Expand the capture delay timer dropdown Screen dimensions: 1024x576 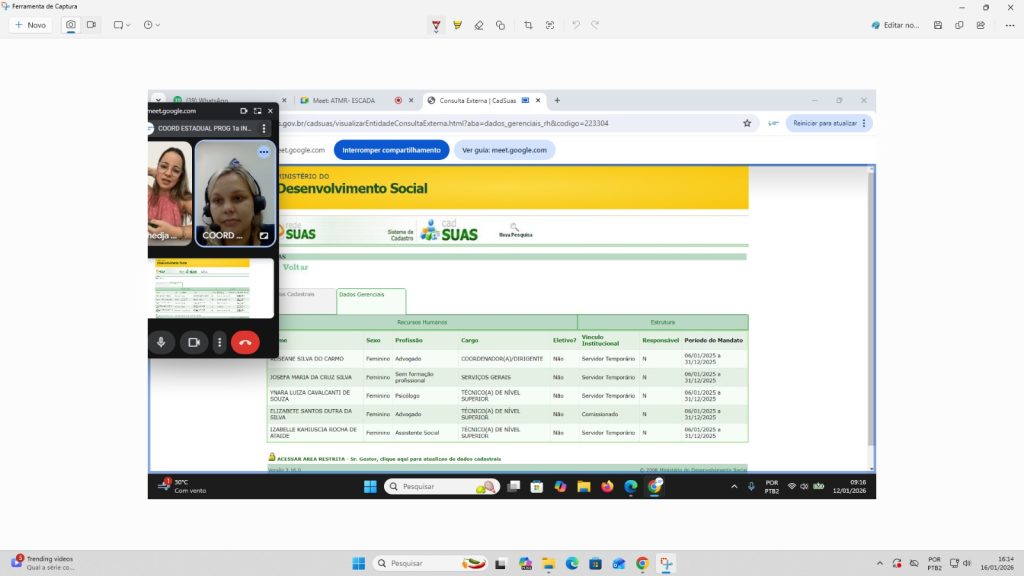point(151,25)
